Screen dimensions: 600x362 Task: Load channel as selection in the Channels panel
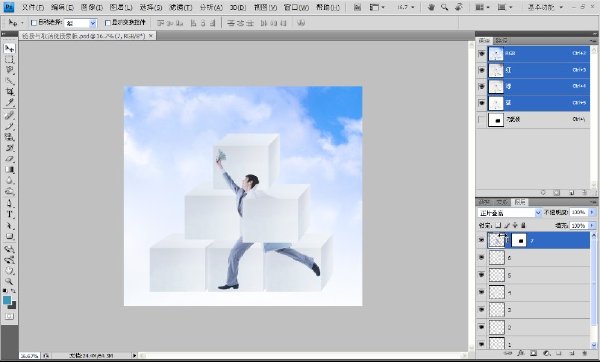543,193
